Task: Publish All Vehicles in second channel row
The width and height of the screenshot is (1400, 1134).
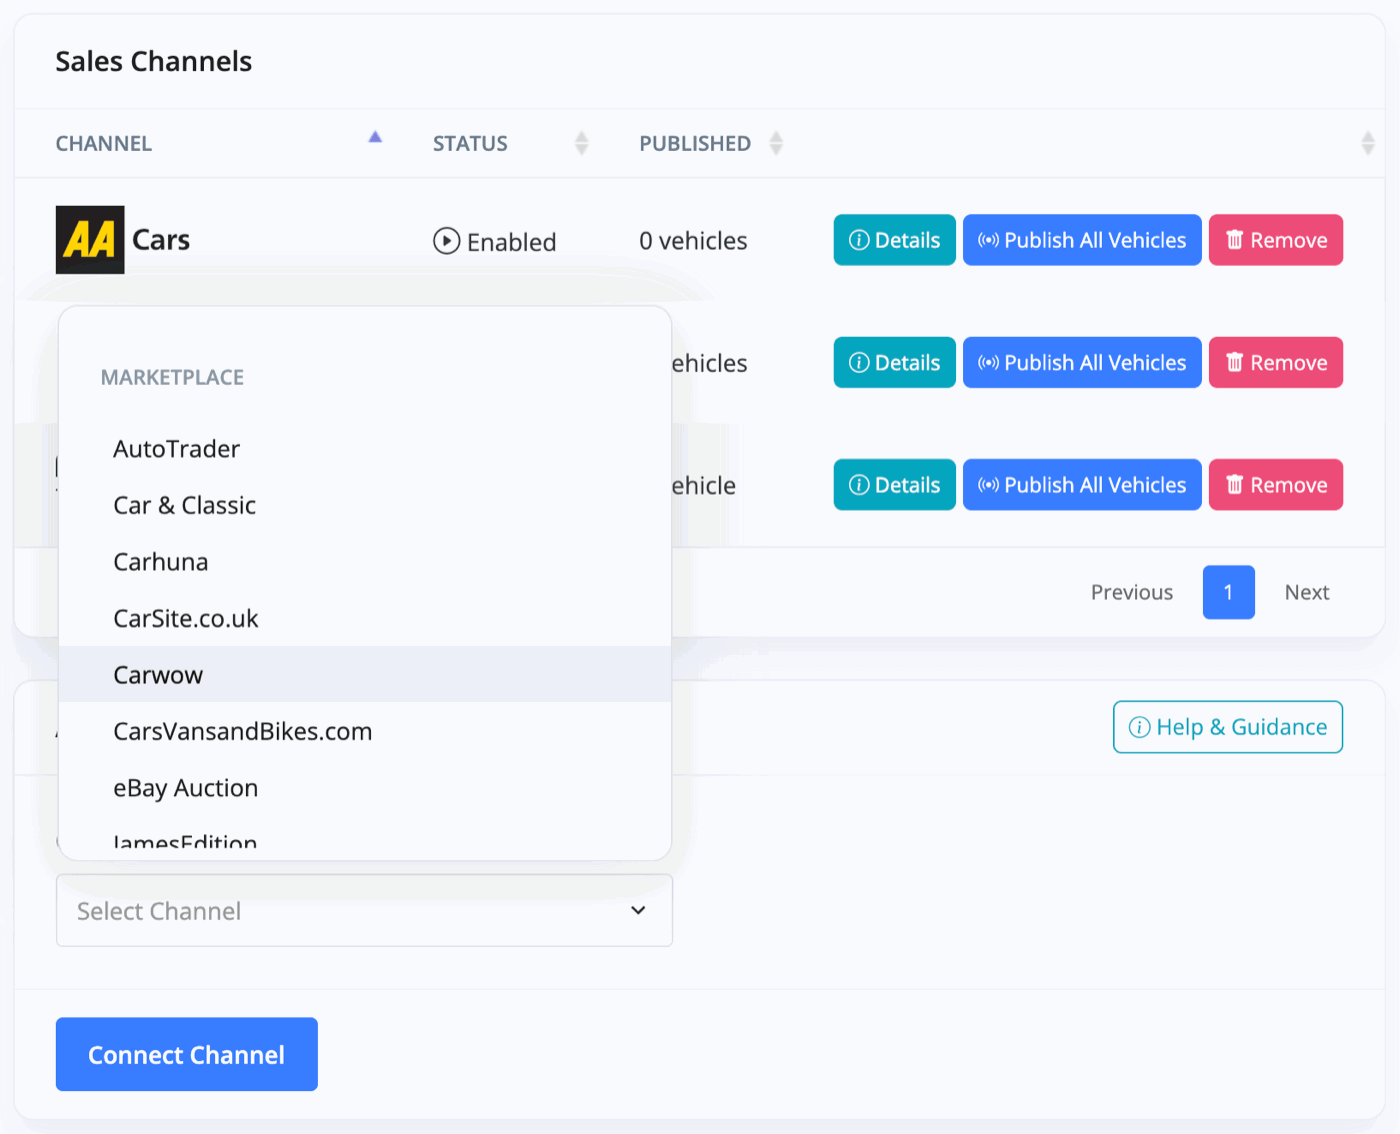Action: point(1082,362)
